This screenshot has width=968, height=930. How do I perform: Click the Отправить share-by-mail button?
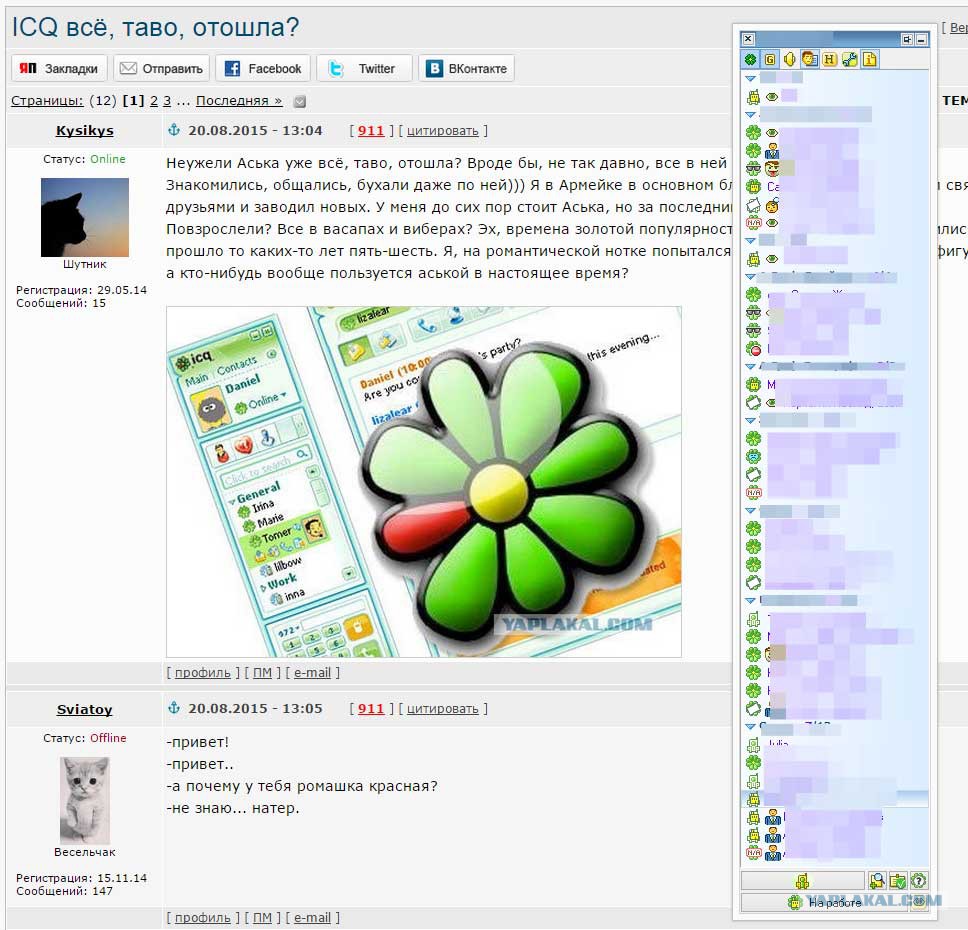coord(161,69)
